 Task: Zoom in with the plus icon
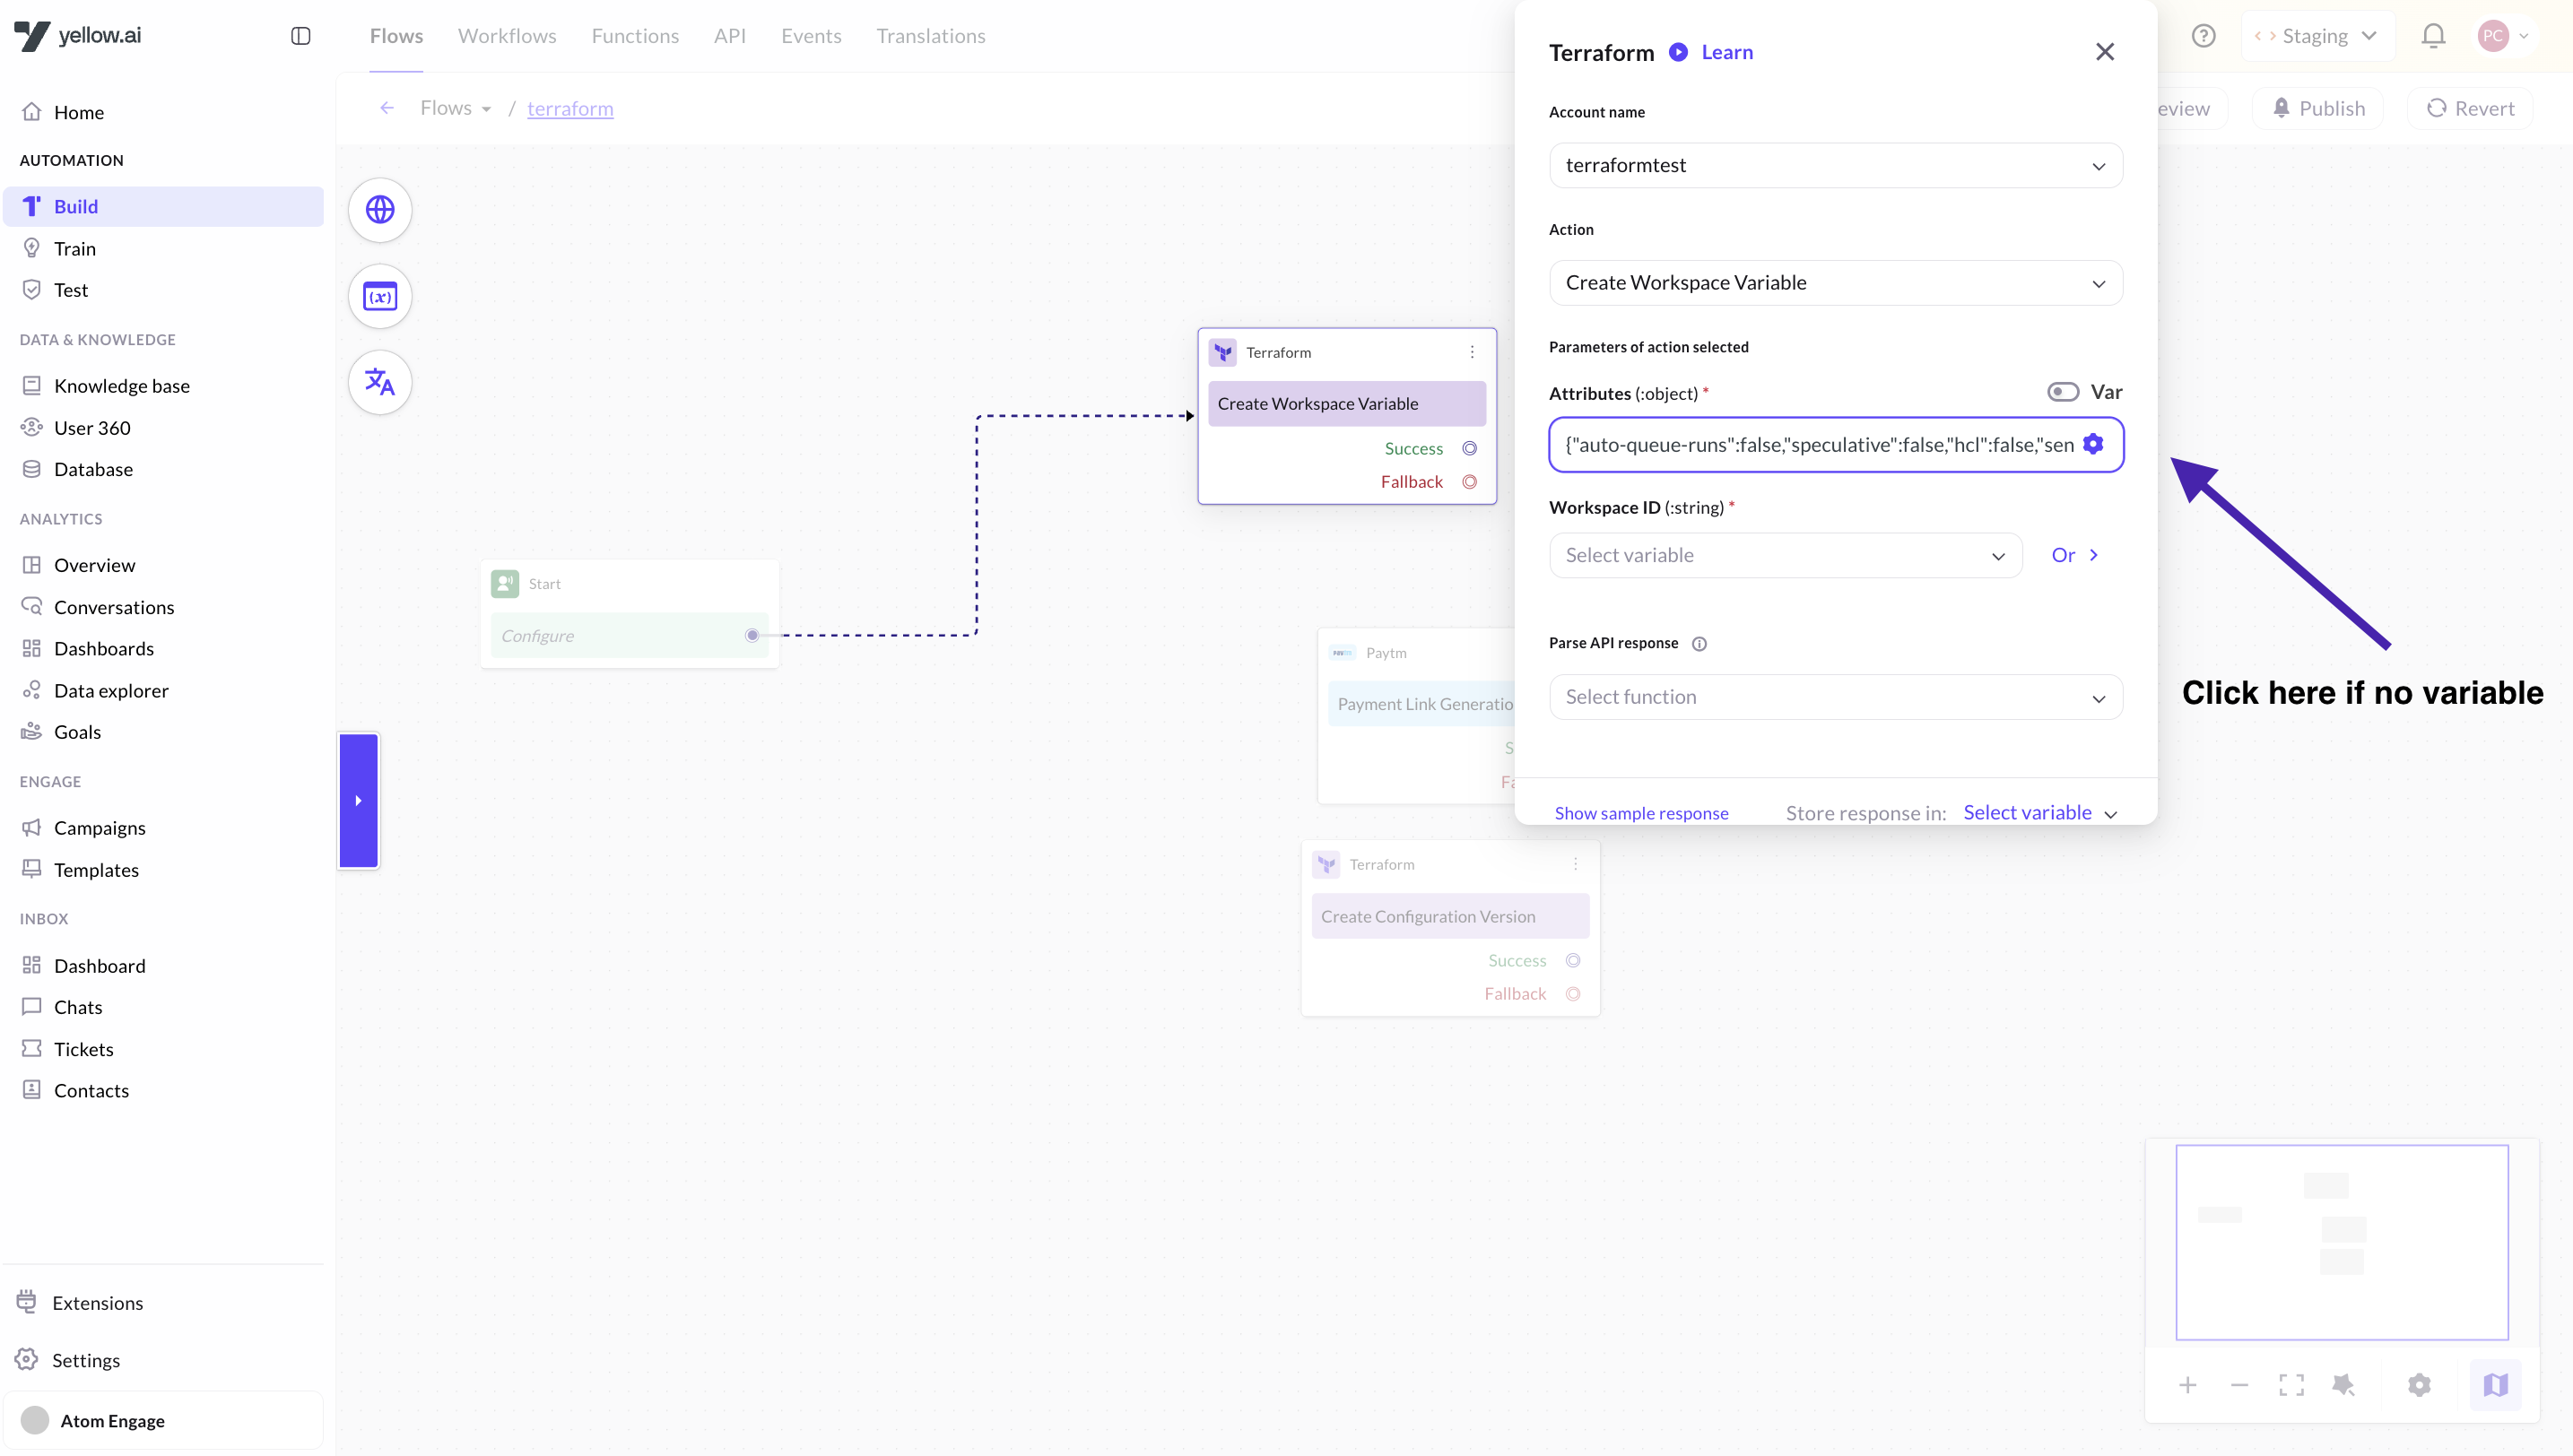coord(2188,1385)
